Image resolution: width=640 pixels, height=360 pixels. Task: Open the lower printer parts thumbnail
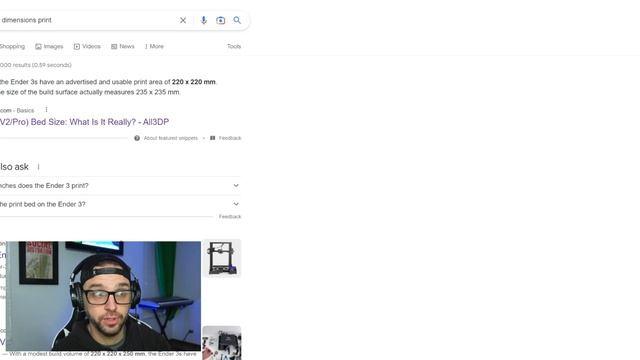point(222,343)
